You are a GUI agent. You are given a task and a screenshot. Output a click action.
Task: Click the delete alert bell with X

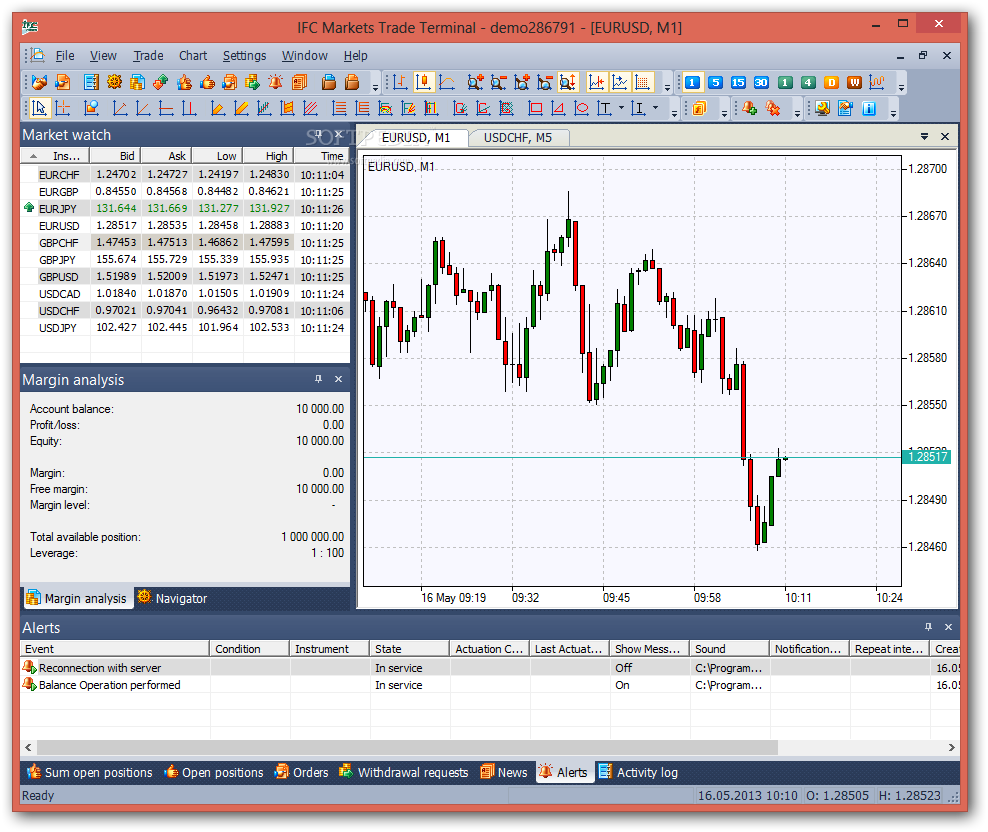click(773, 109)
